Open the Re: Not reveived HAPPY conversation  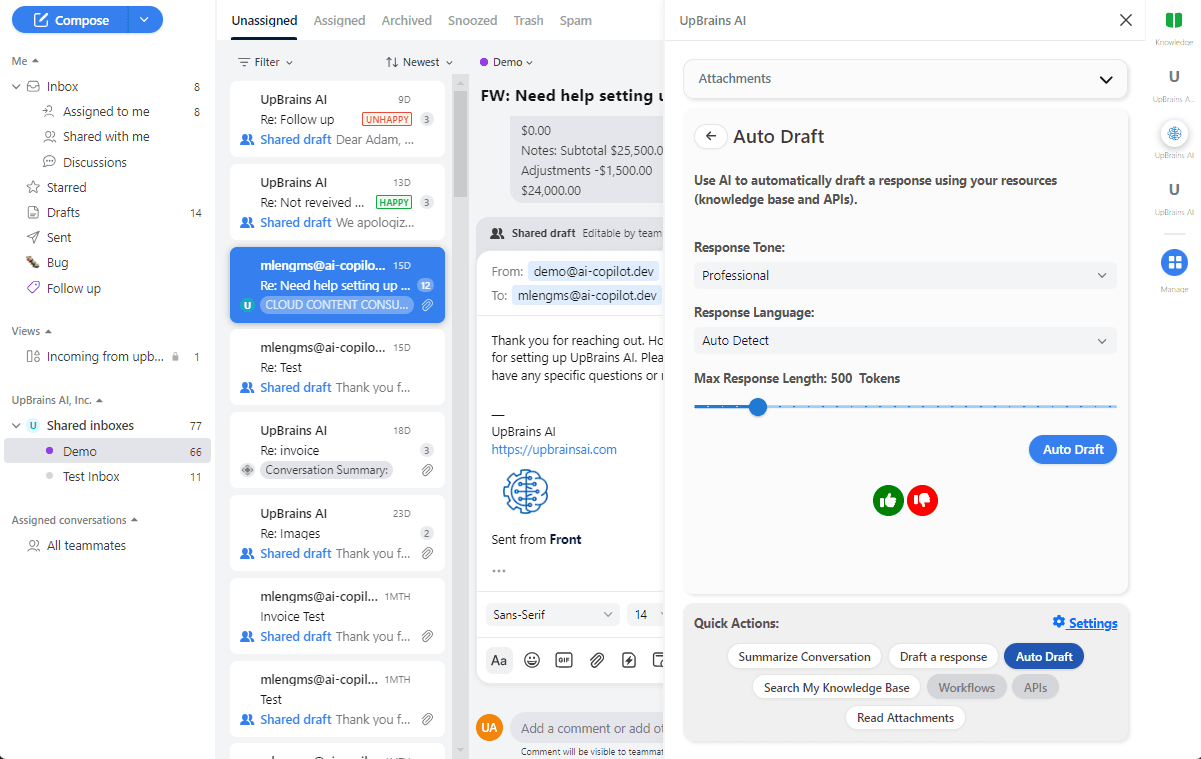tap(337, 202)
